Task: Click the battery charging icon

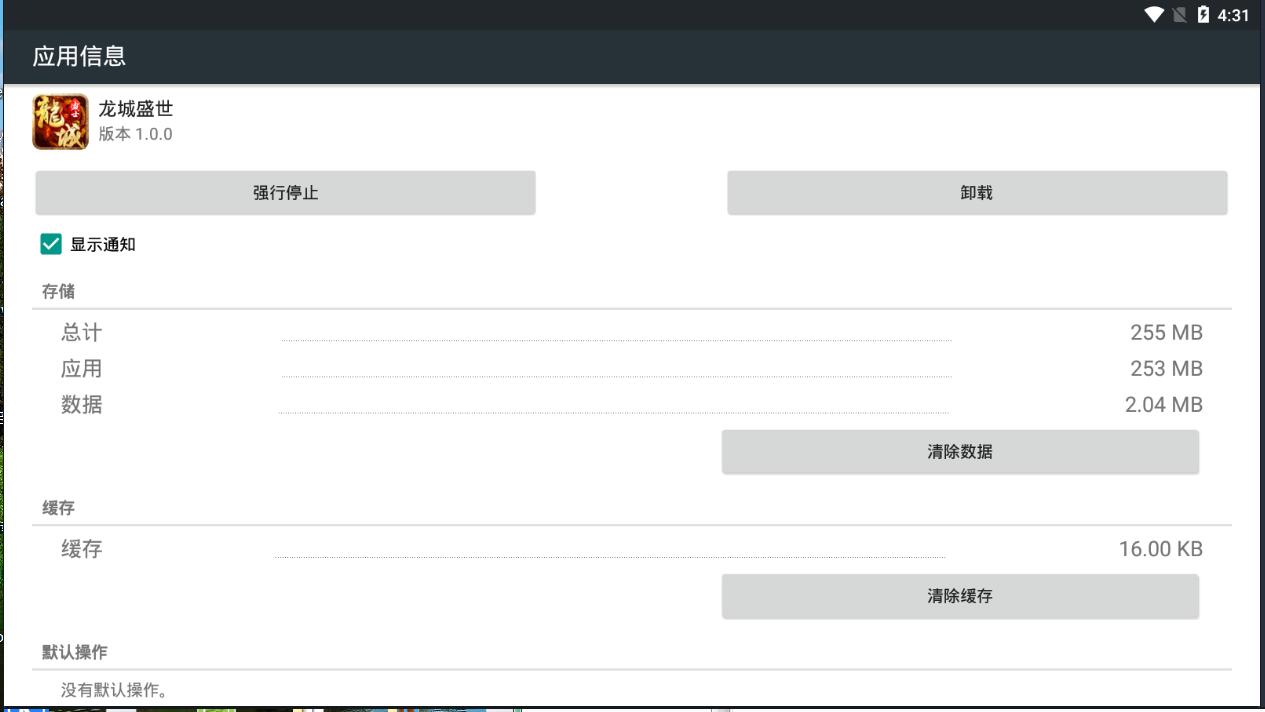Action: click(1203, 15)
